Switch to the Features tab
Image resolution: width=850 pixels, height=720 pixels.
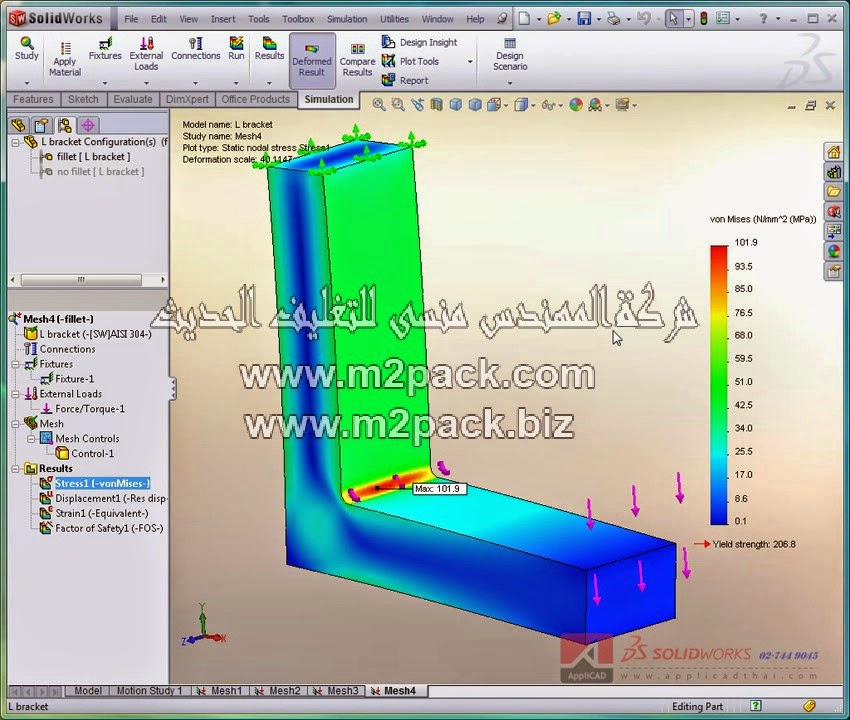[x=33, y=99]
